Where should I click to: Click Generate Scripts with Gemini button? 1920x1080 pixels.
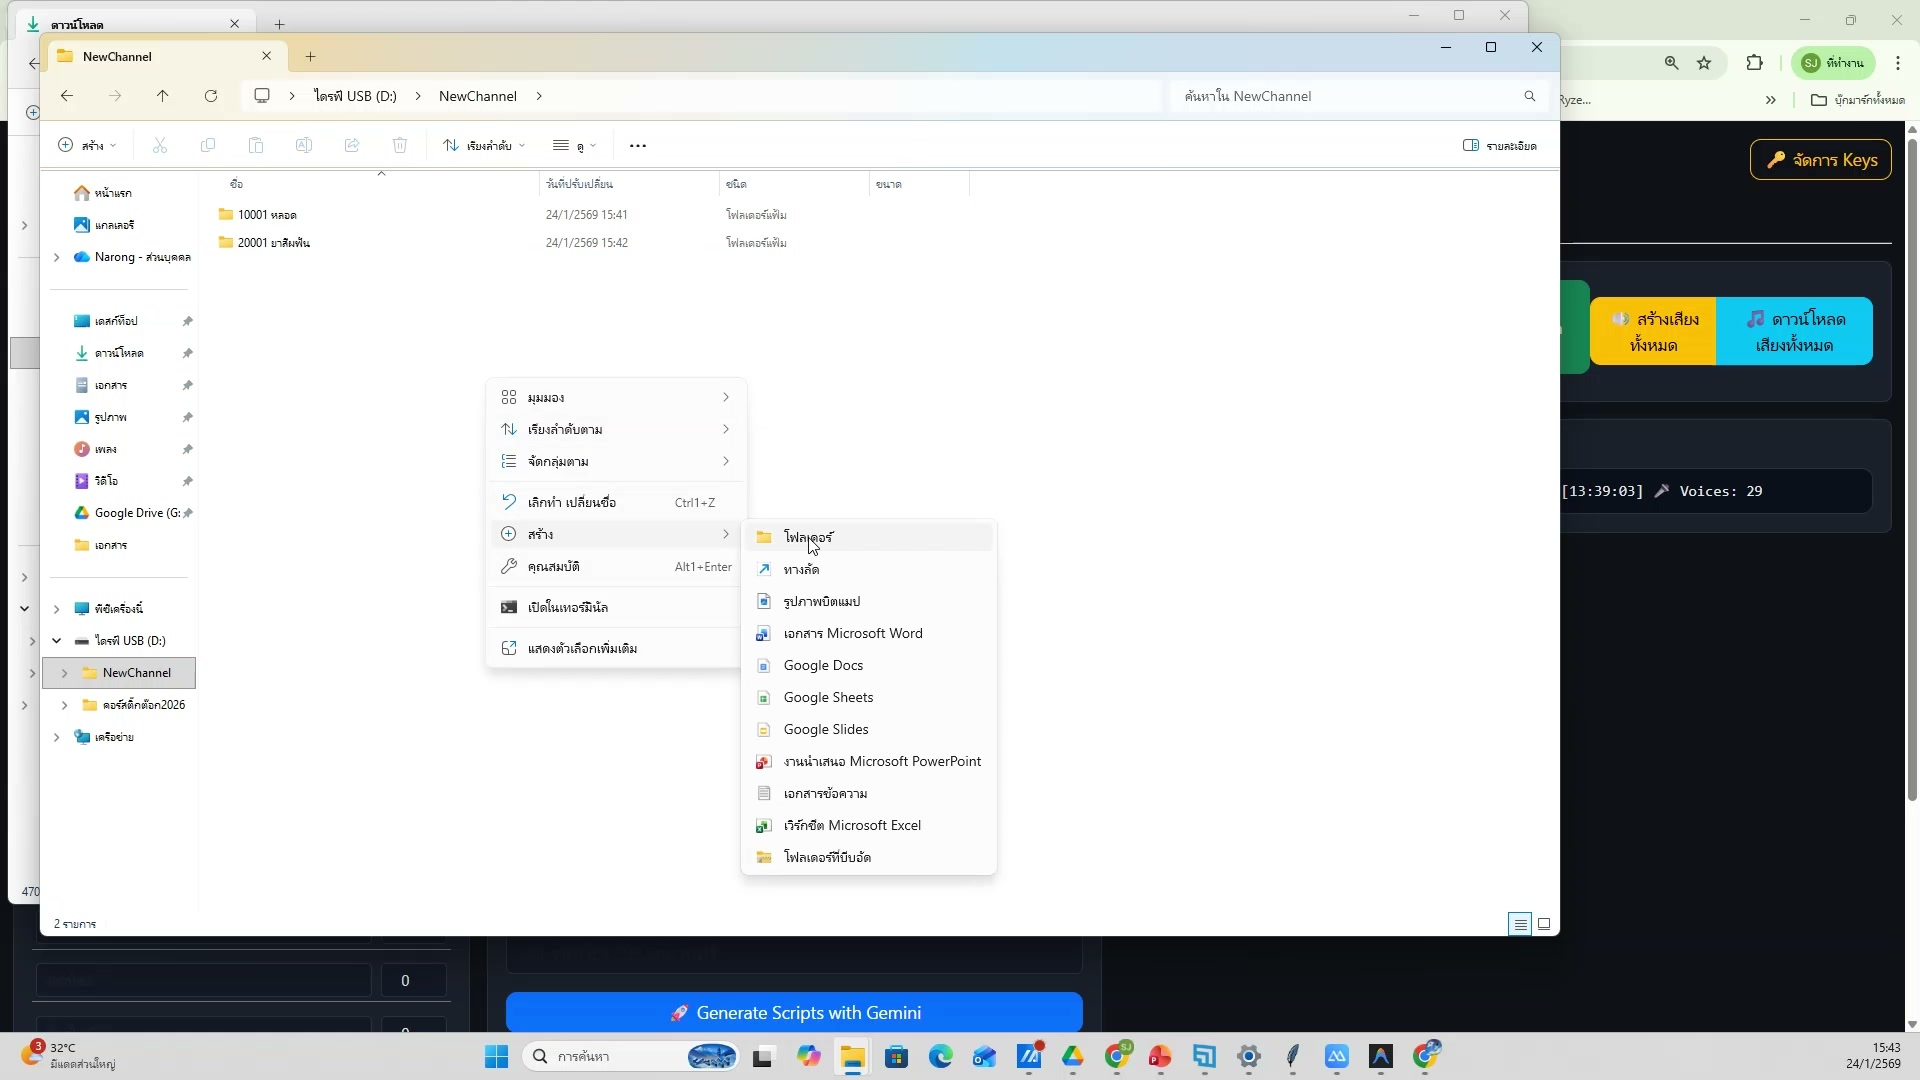pos(794,1013)
